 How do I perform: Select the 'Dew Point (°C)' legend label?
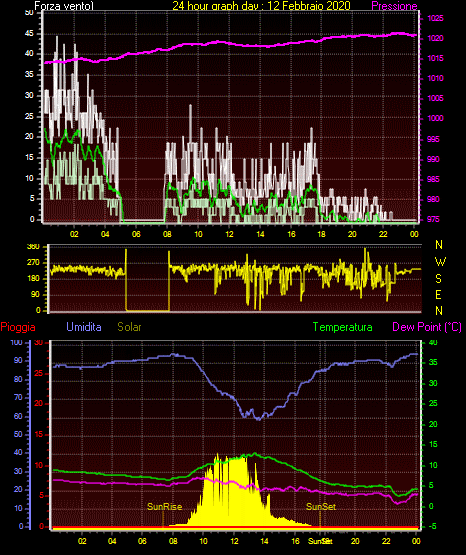point(427,327)
